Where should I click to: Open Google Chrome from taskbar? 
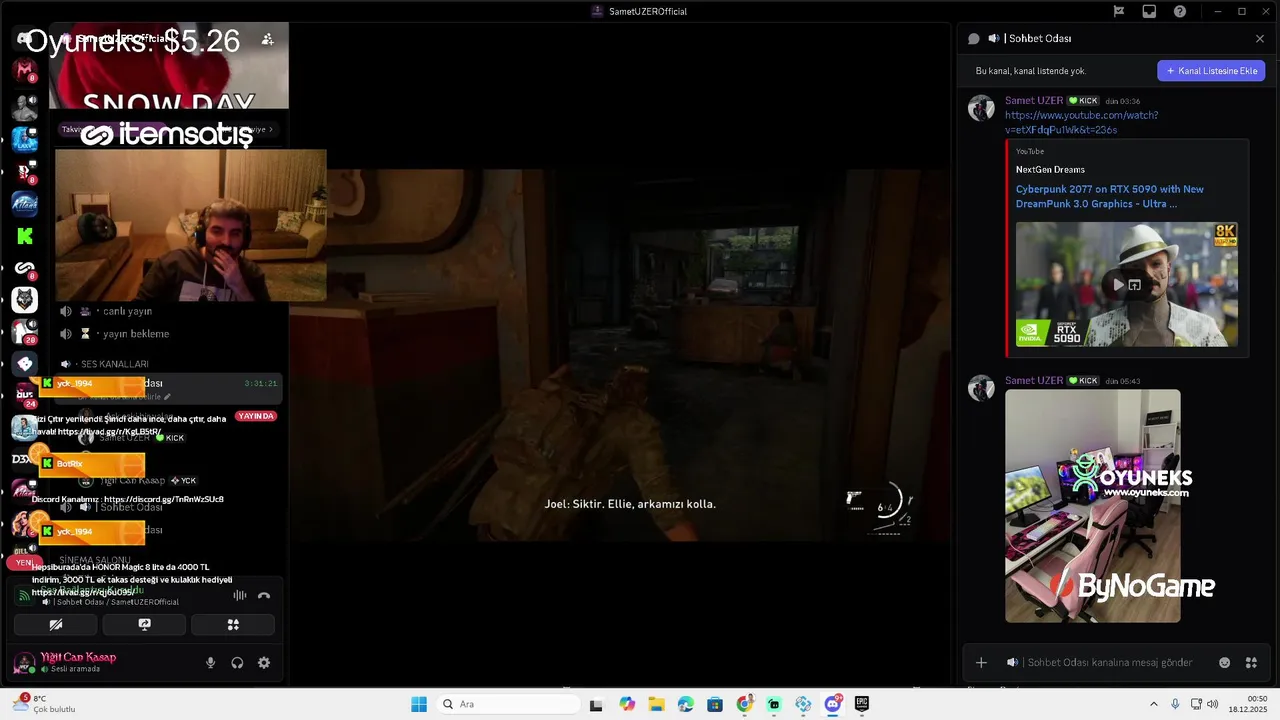(x=744, y=704)
